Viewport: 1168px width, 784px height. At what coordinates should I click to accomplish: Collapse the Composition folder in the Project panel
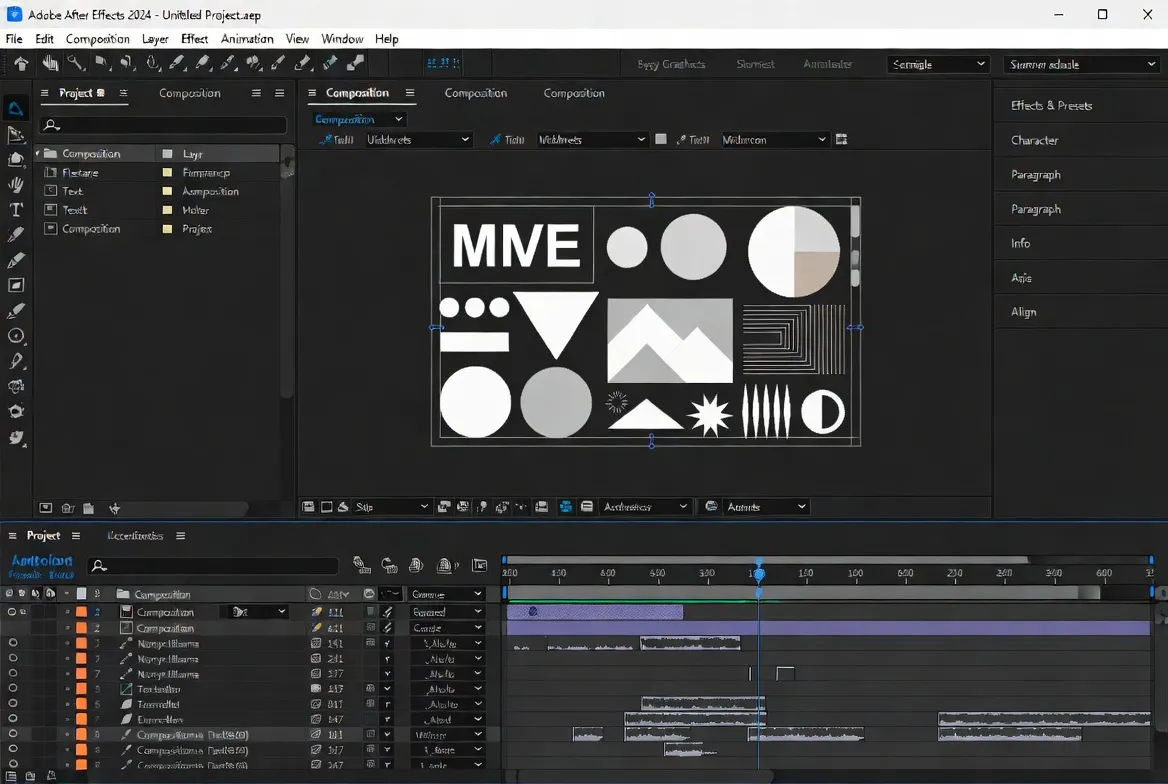[x=37, y=154]
